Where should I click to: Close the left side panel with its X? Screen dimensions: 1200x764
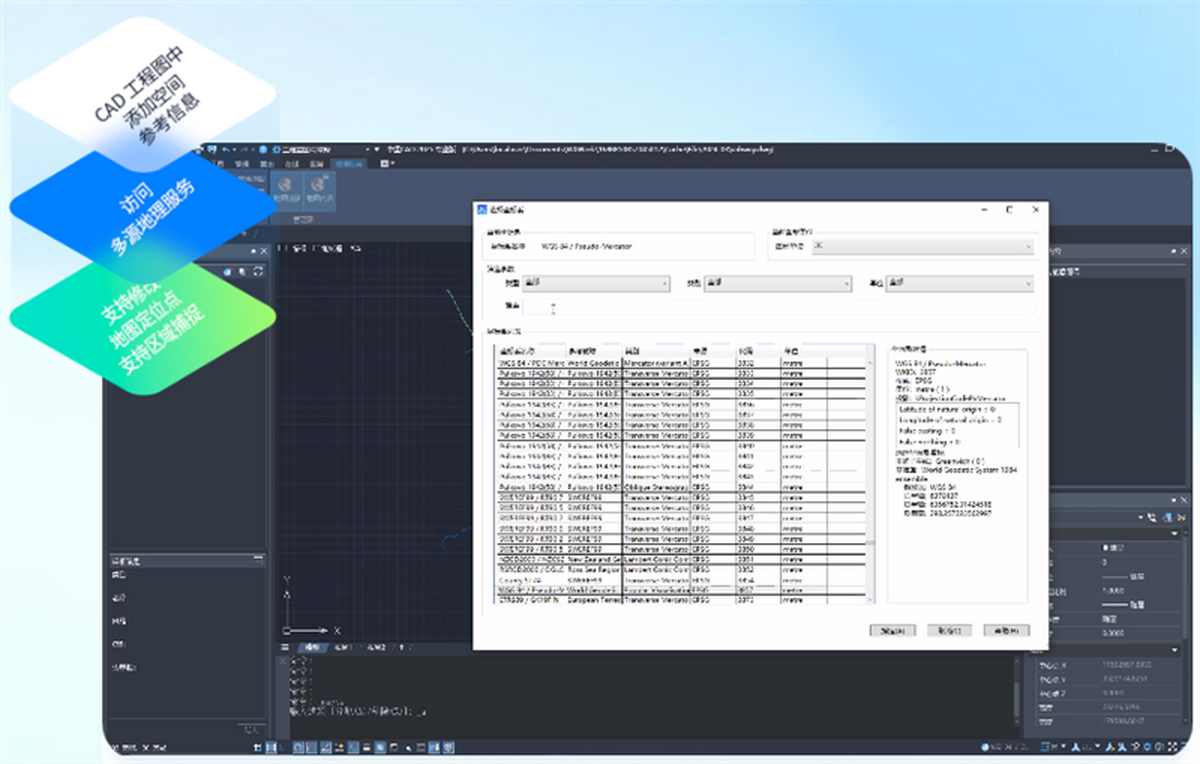(263, 250)
